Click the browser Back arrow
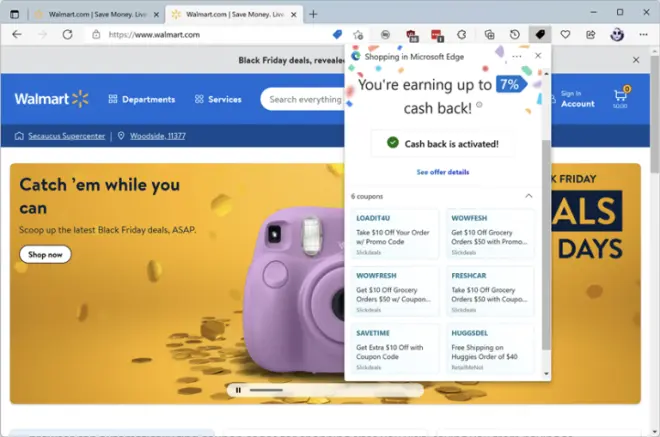This screenshot has height=437, width=660. (17, 35)
